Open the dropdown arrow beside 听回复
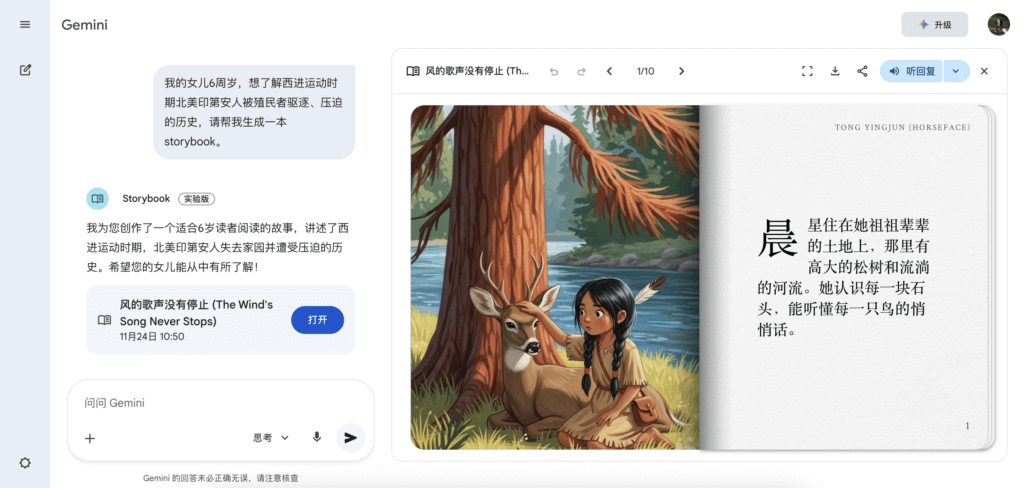 coord(956,71)
